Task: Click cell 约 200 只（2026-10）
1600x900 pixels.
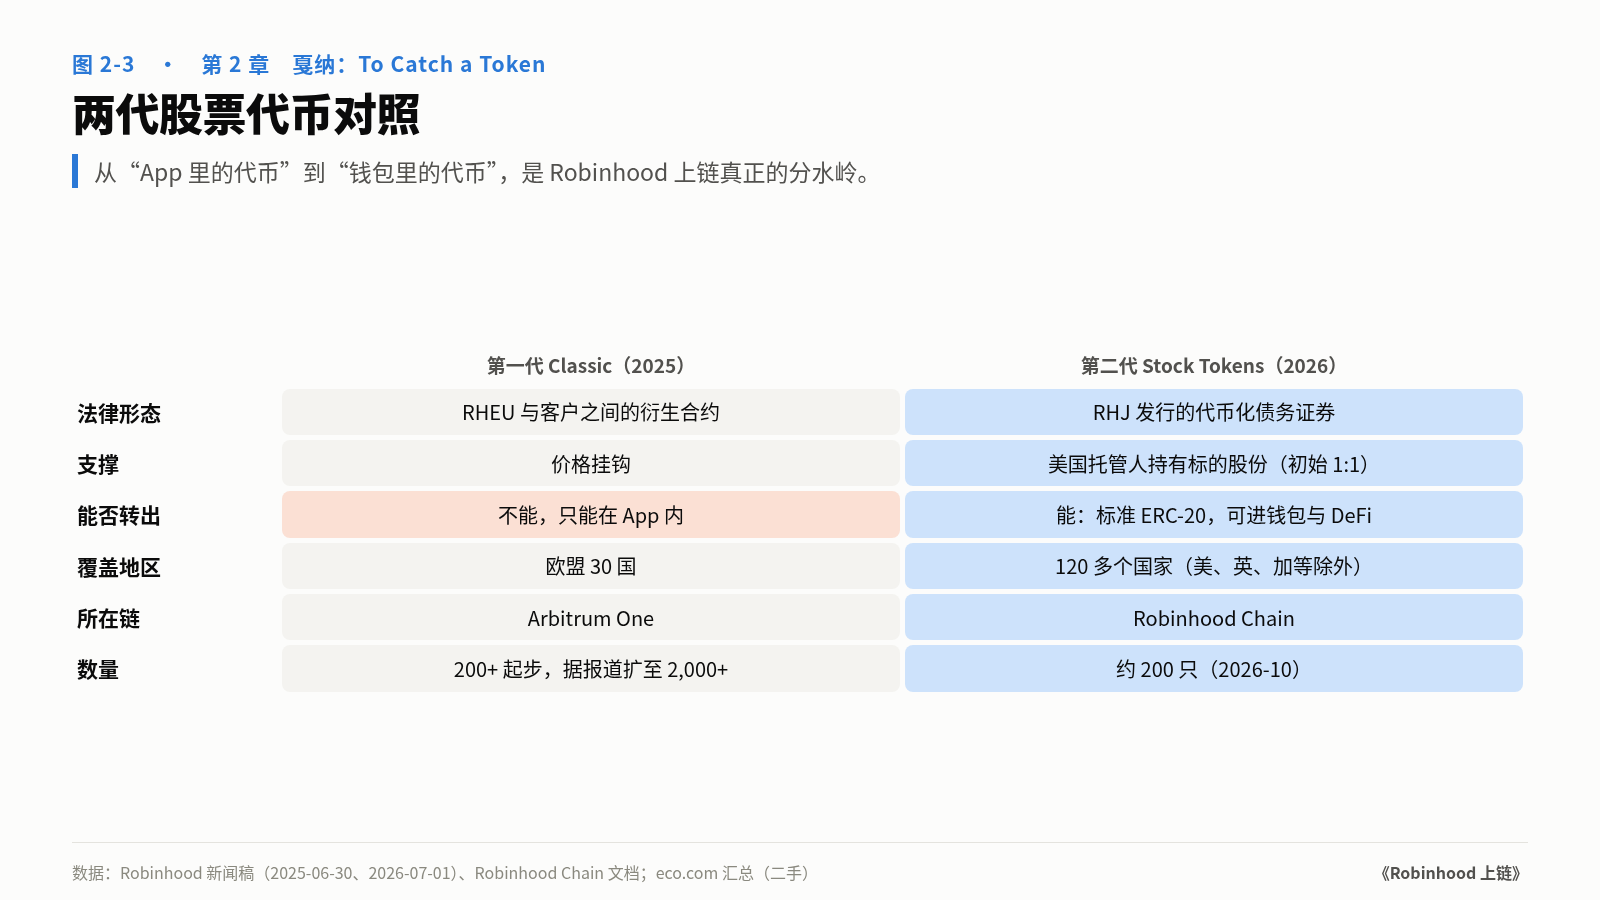Action: [x=1214, y=669]
